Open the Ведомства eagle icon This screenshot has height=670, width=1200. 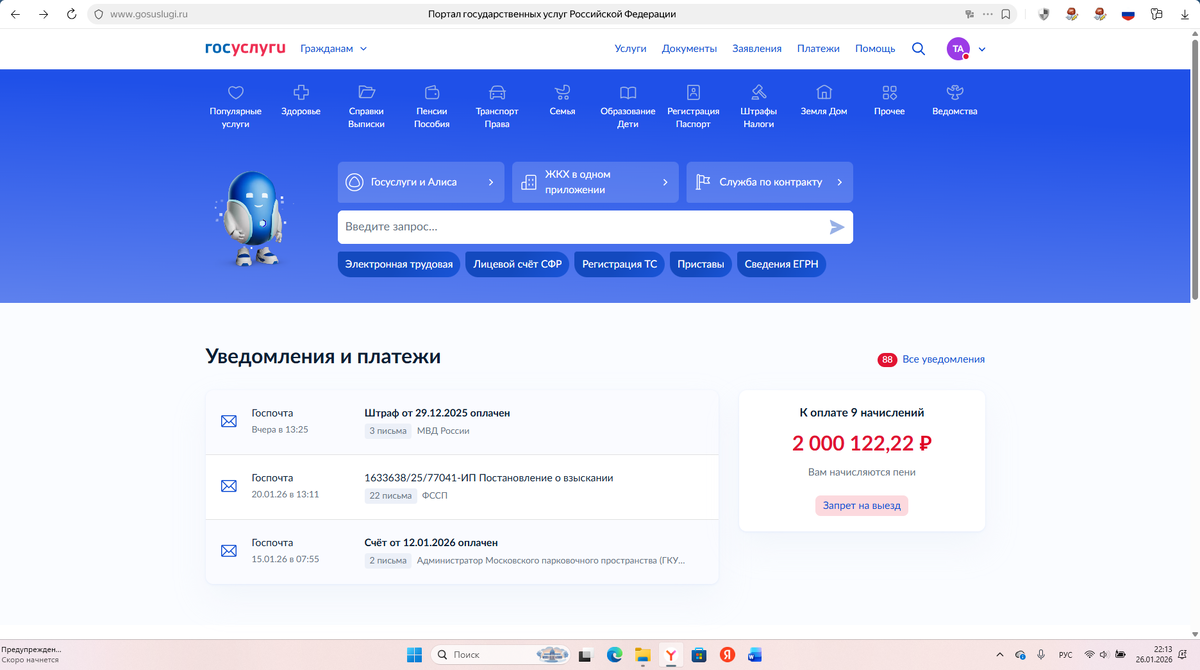click(955, 92)
